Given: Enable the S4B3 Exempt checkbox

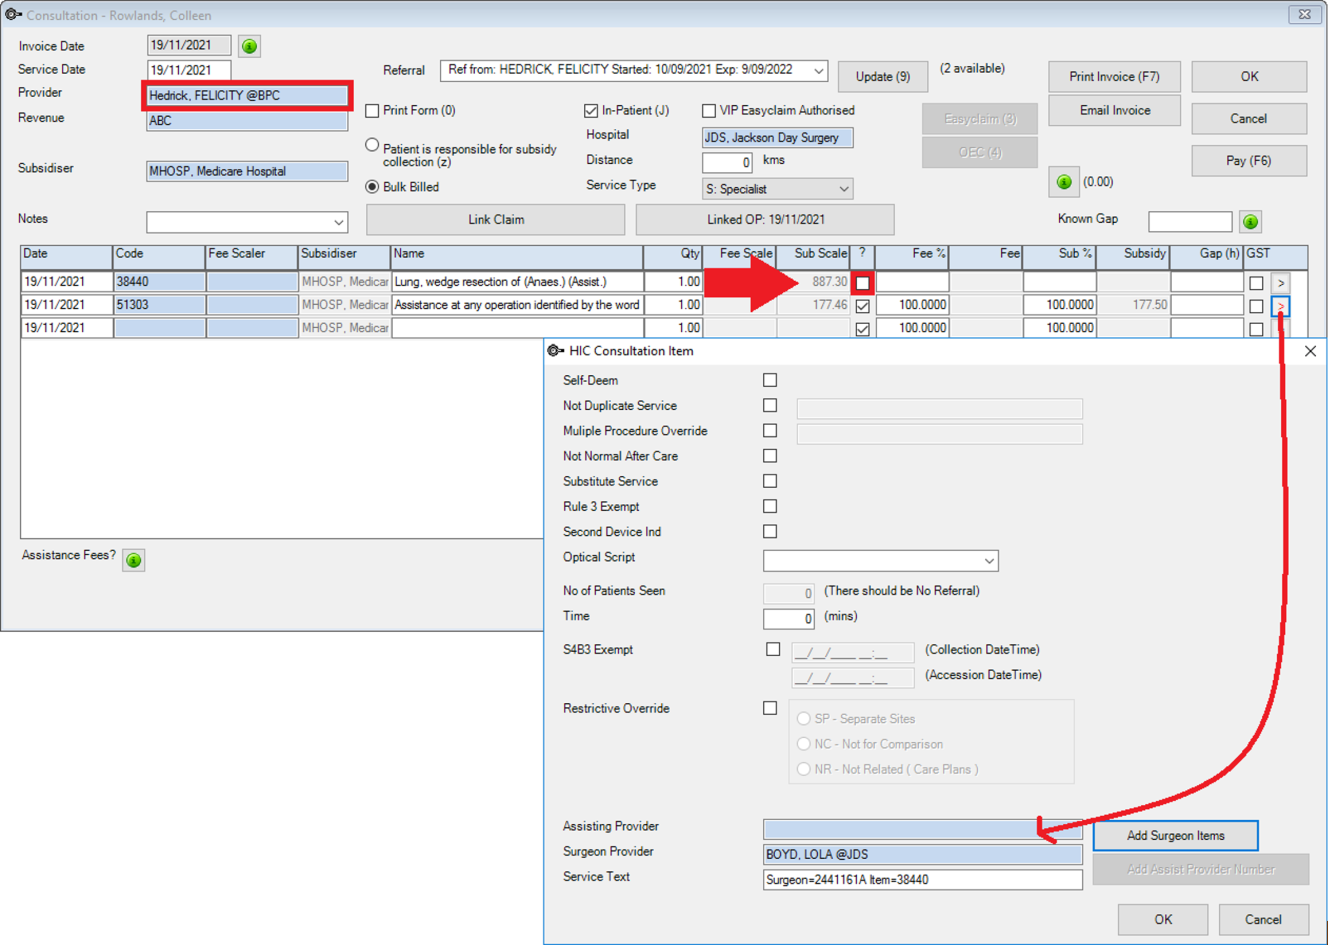Looking at the screenshot, I should [x=773, y=649].
